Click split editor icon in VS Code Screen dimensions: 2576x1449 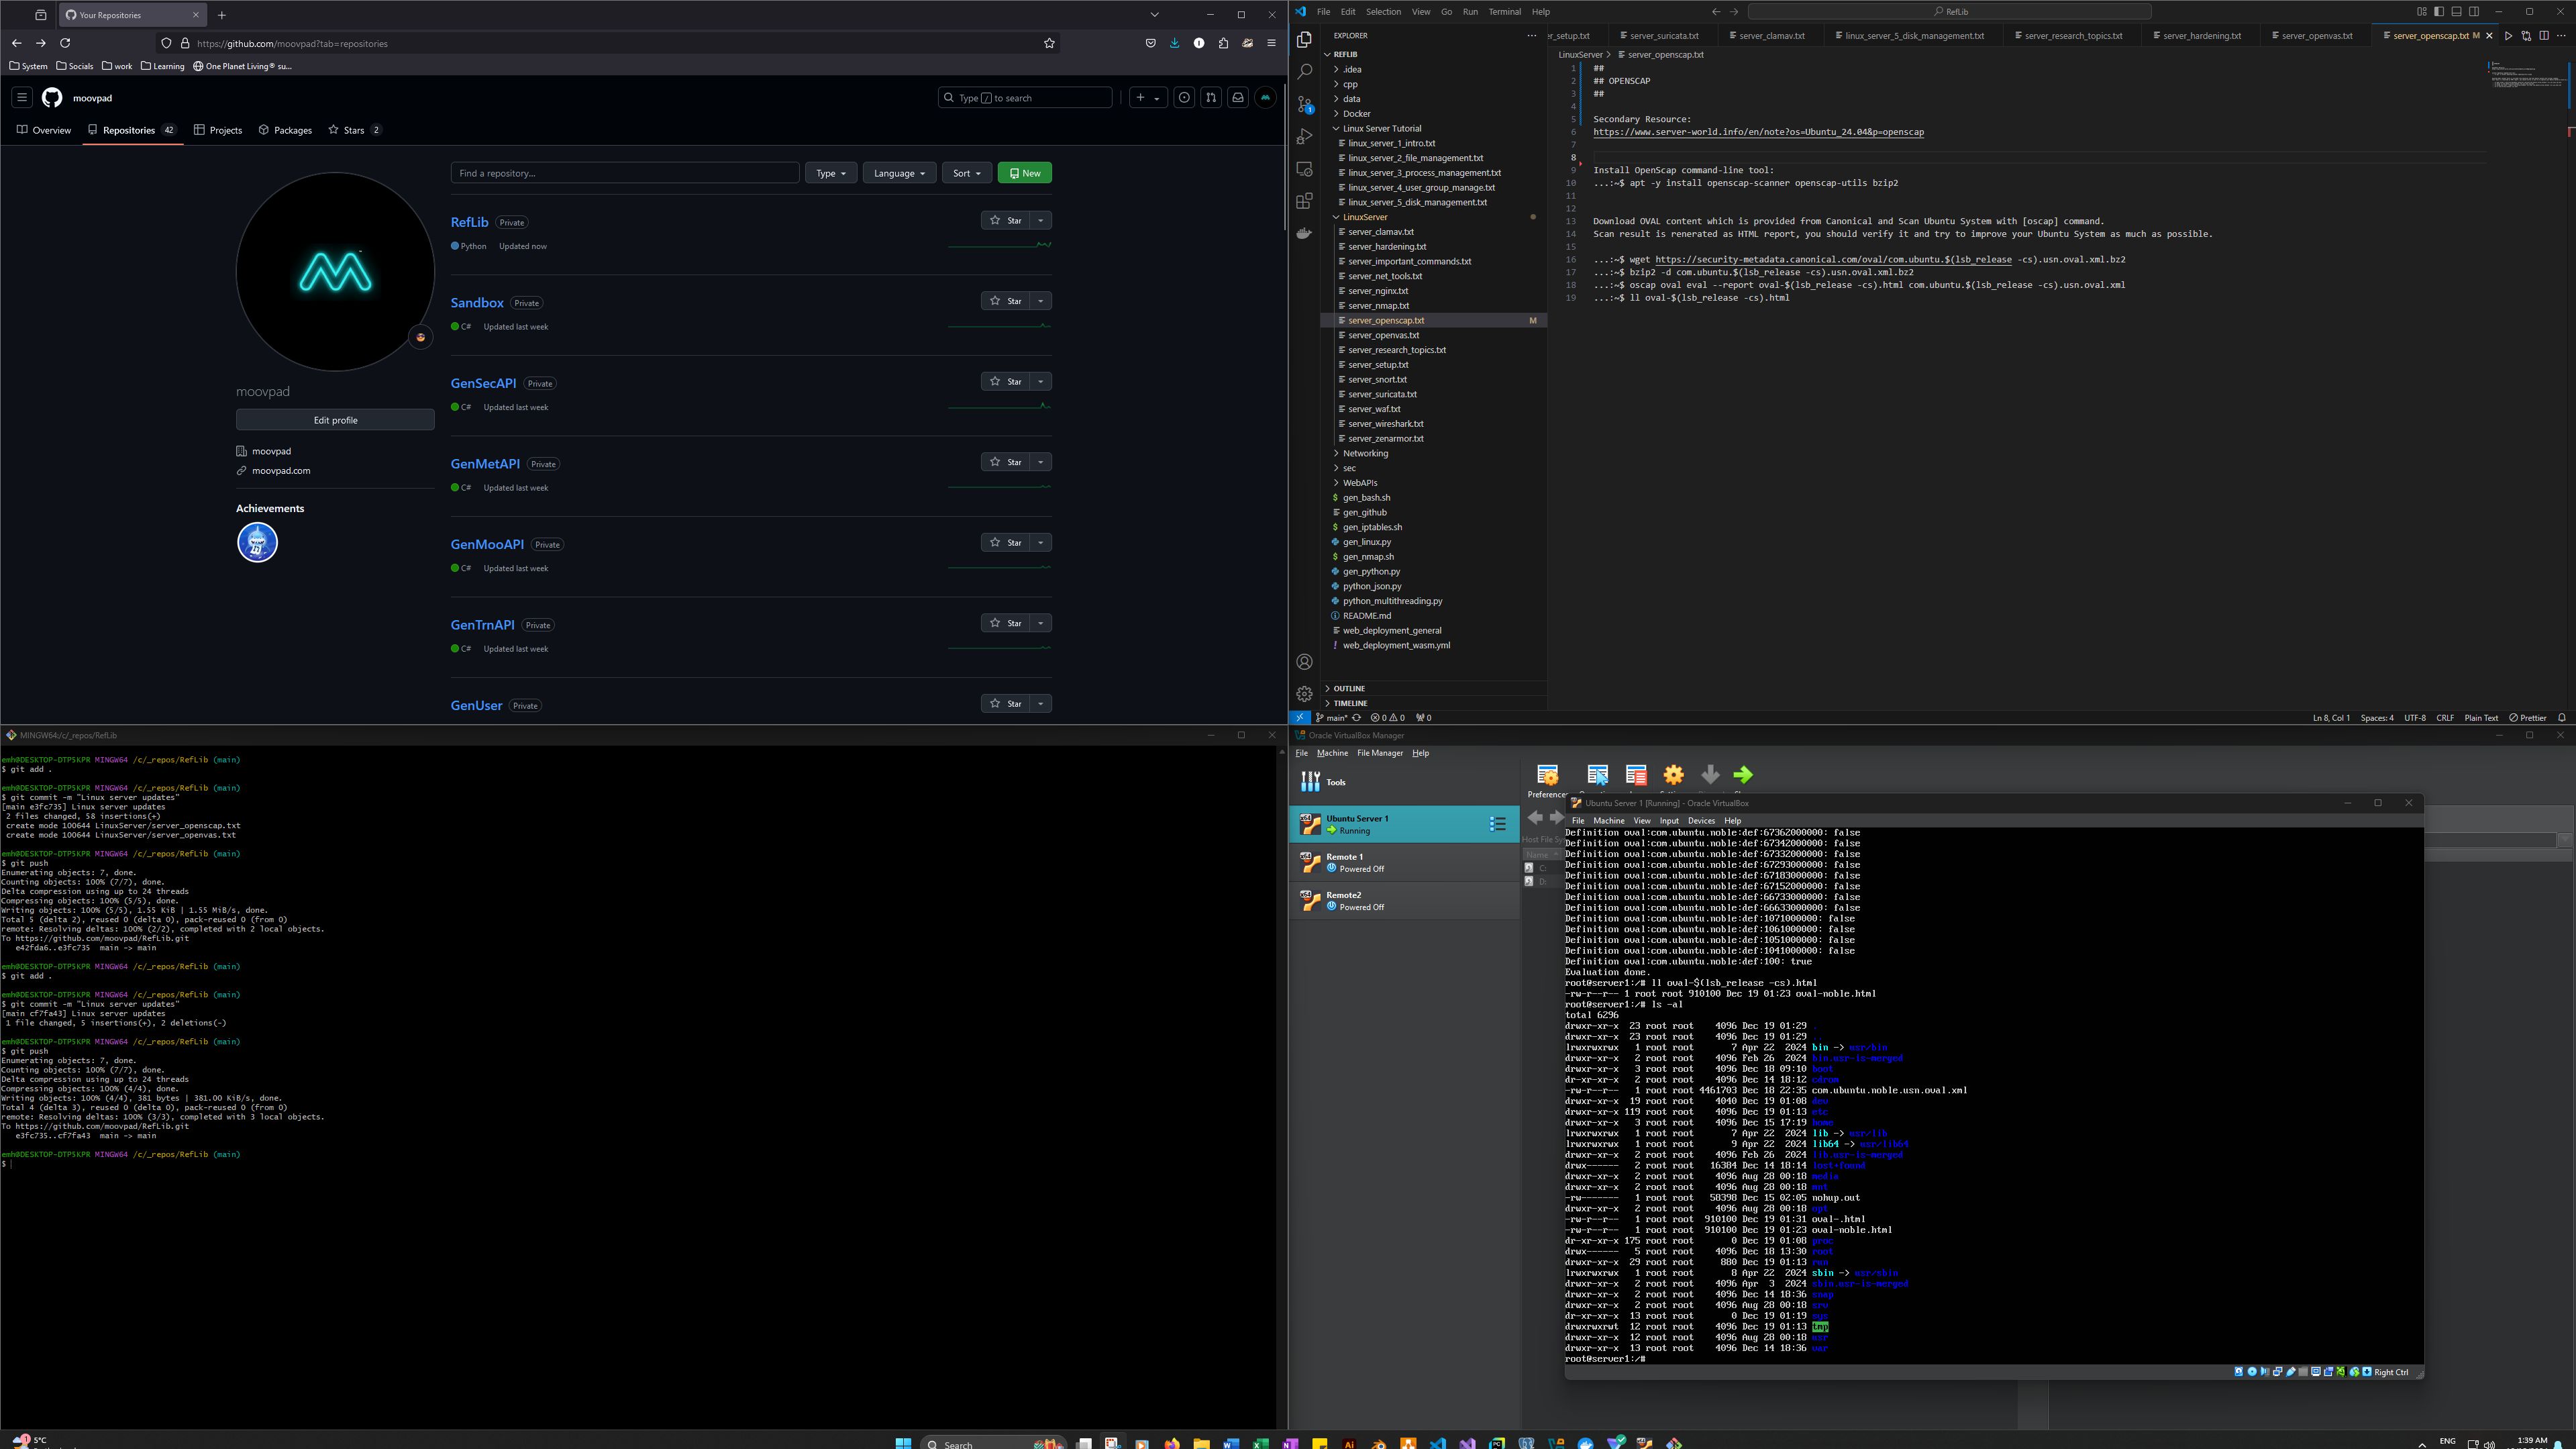pyautogui.click(x=2544, y=36)
